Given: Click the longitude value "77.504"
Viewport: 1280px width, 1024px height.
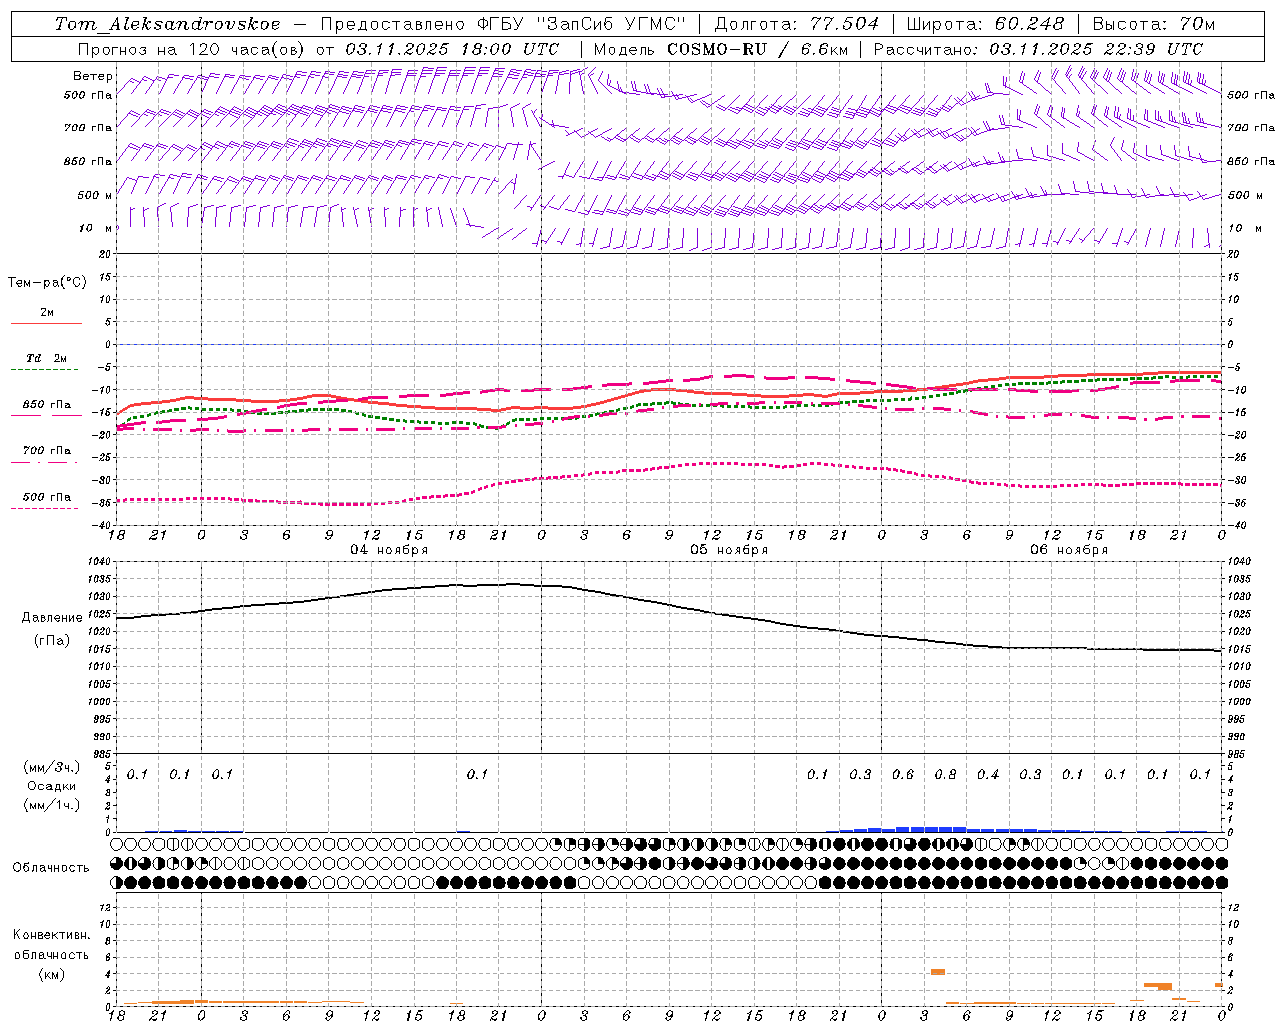Looking at the screenshot, I should tap(846, 24).
